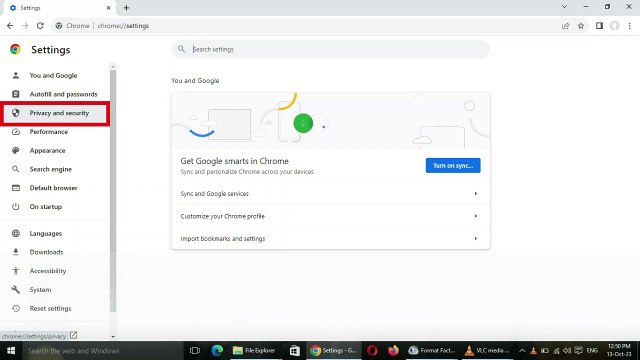
Task: Switch to Chrome Settings taskbar button
Action: click(x=333, y=351)
